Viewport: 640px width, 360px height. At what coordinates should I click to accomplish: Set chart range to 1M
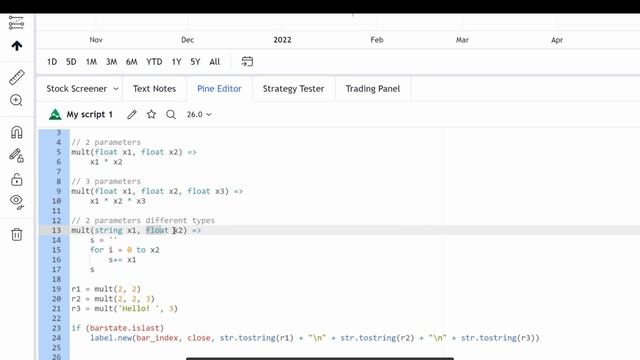pos(91,62)
